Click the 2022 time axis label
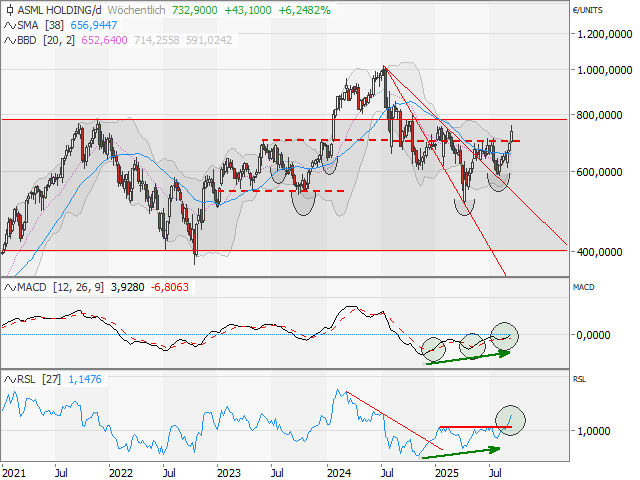The image size is (640, 480). tap(120, 473)
